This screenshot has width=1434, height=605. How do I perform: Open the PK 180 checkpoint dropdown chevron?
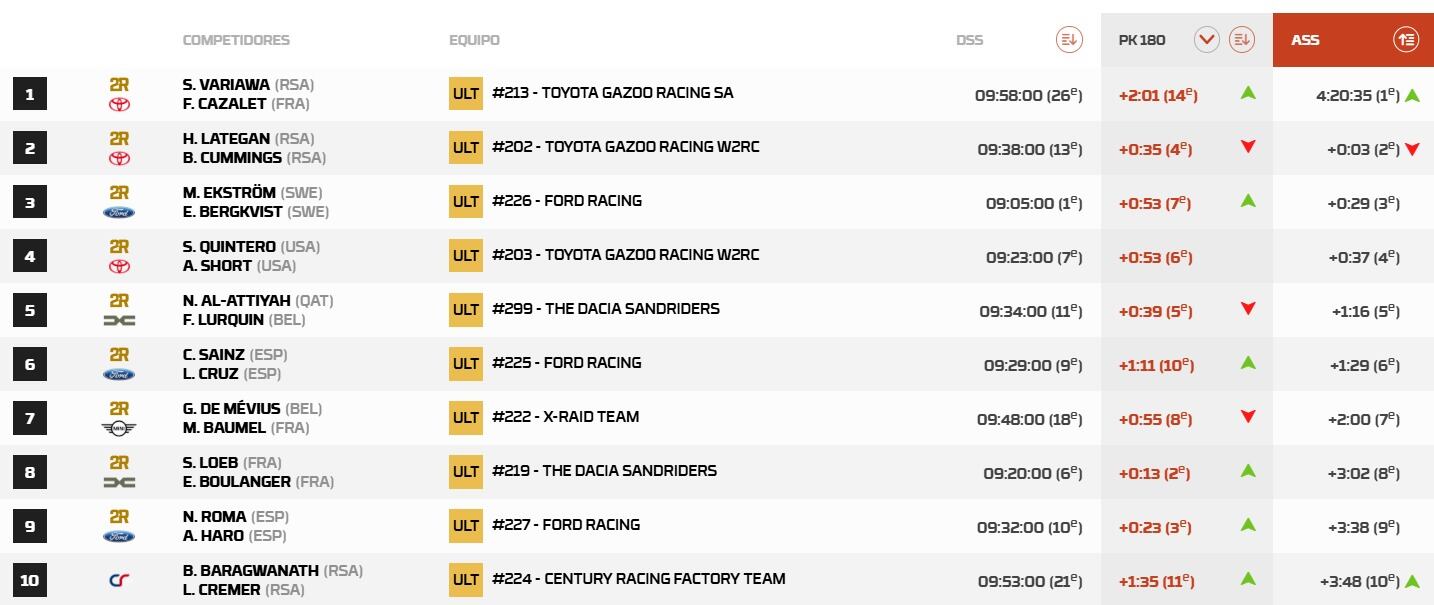pyautogui.click(x=1207, y=40)
